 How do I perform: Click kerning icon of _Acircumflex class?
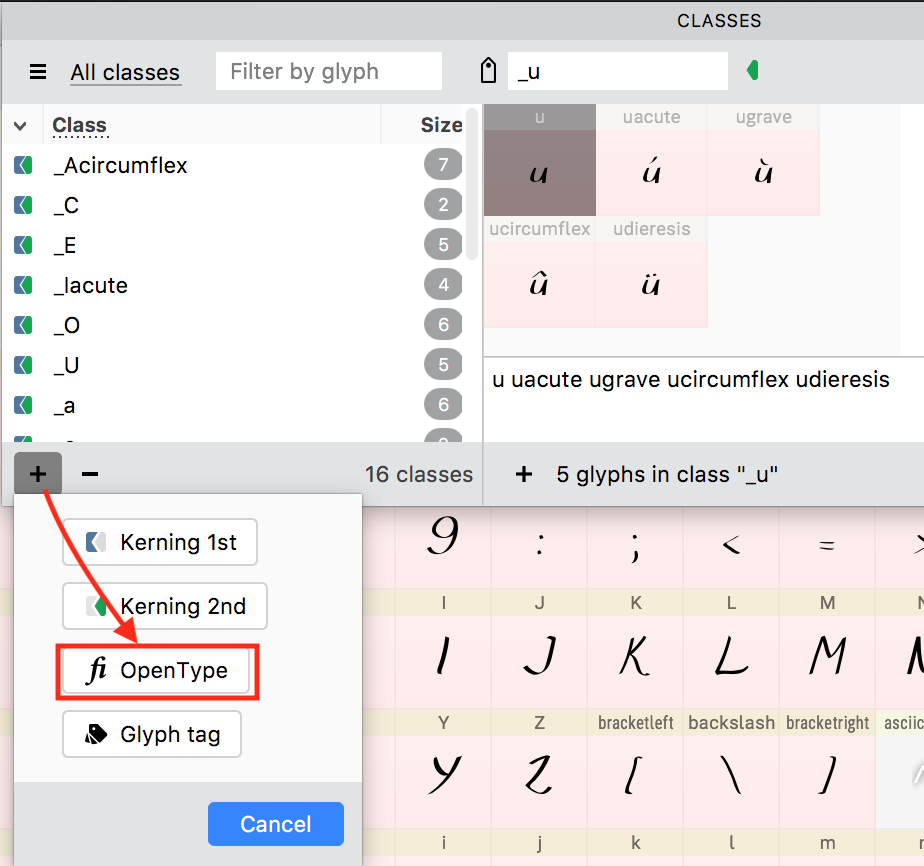[x=23, y=165]
